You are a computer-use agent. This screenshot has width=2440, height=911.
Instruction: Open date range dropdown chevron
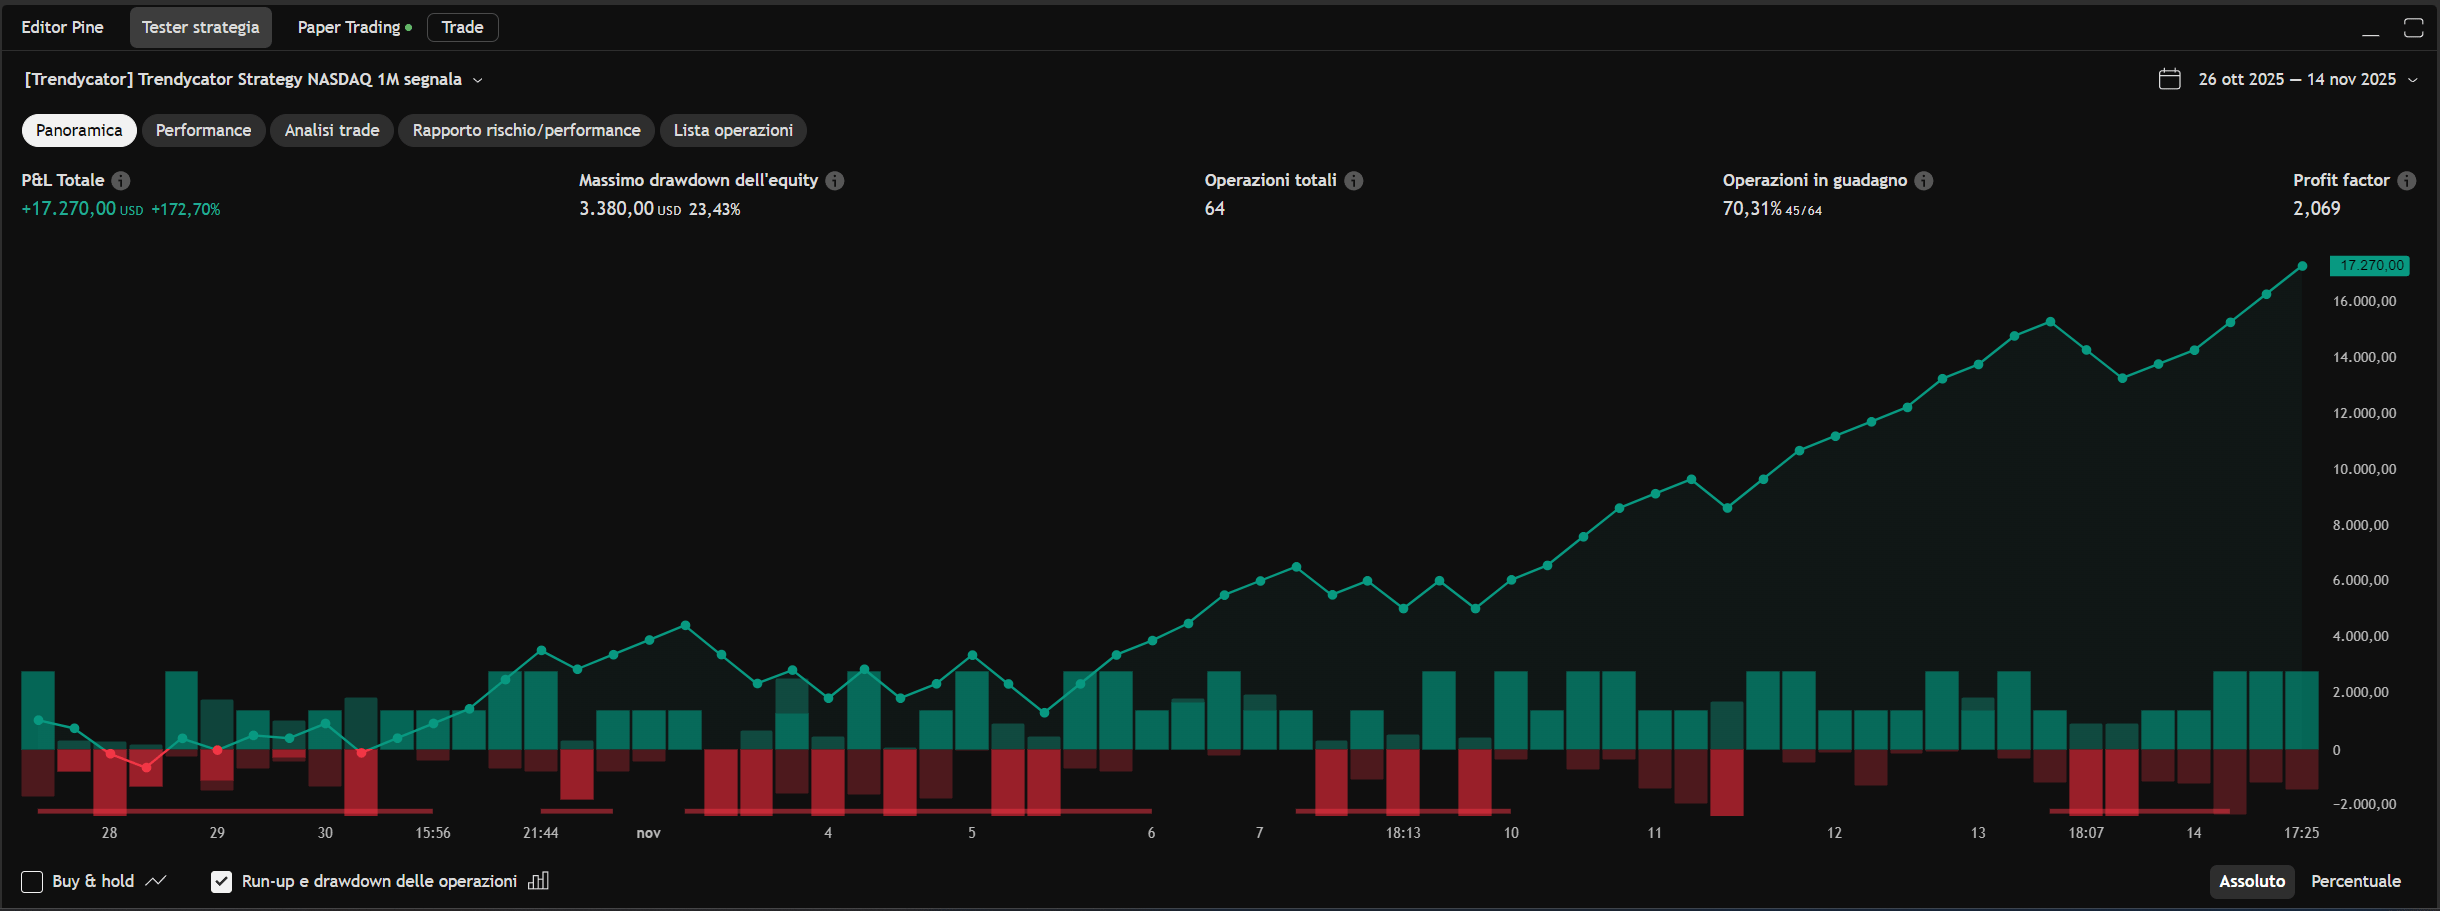coord(2413,80)
